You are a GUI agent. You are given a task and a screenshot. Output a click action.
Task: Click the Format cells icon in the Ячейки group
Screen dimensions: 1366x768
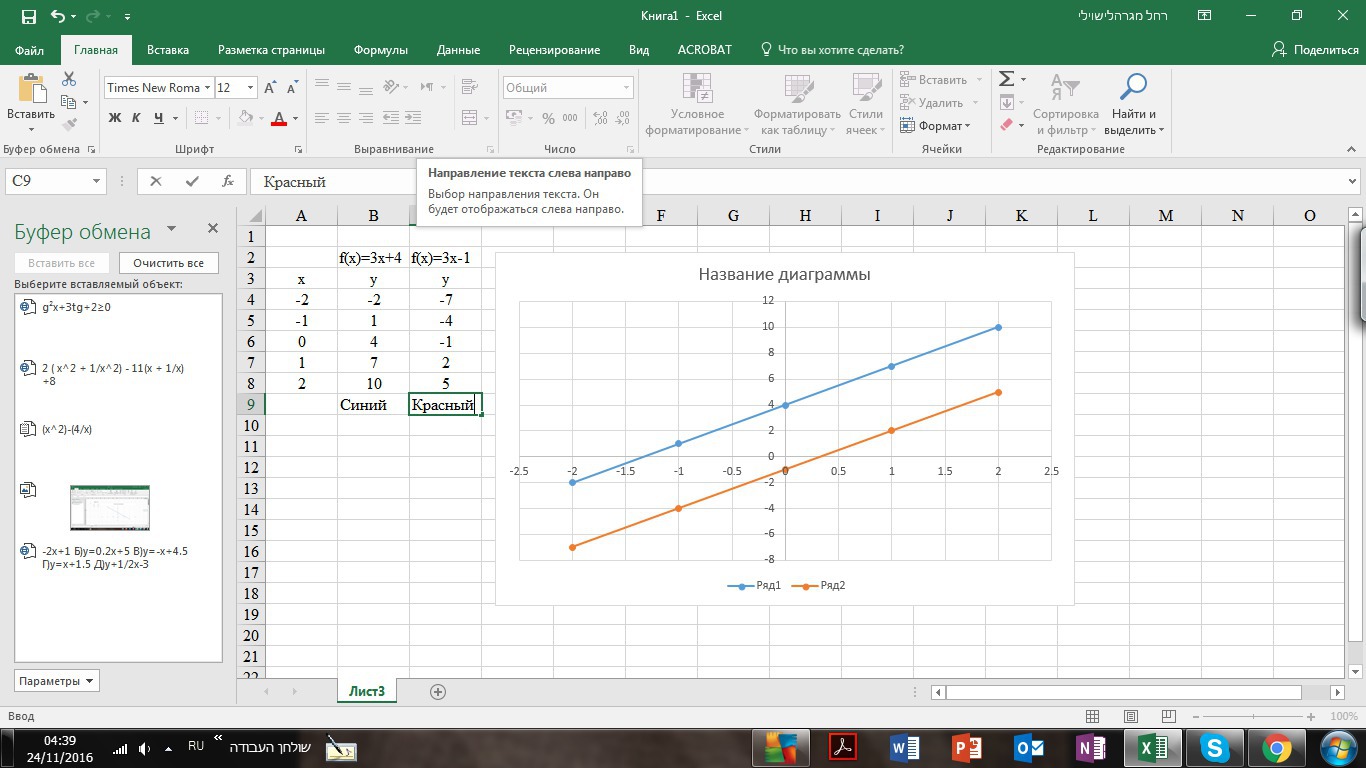tap(908, 126)
